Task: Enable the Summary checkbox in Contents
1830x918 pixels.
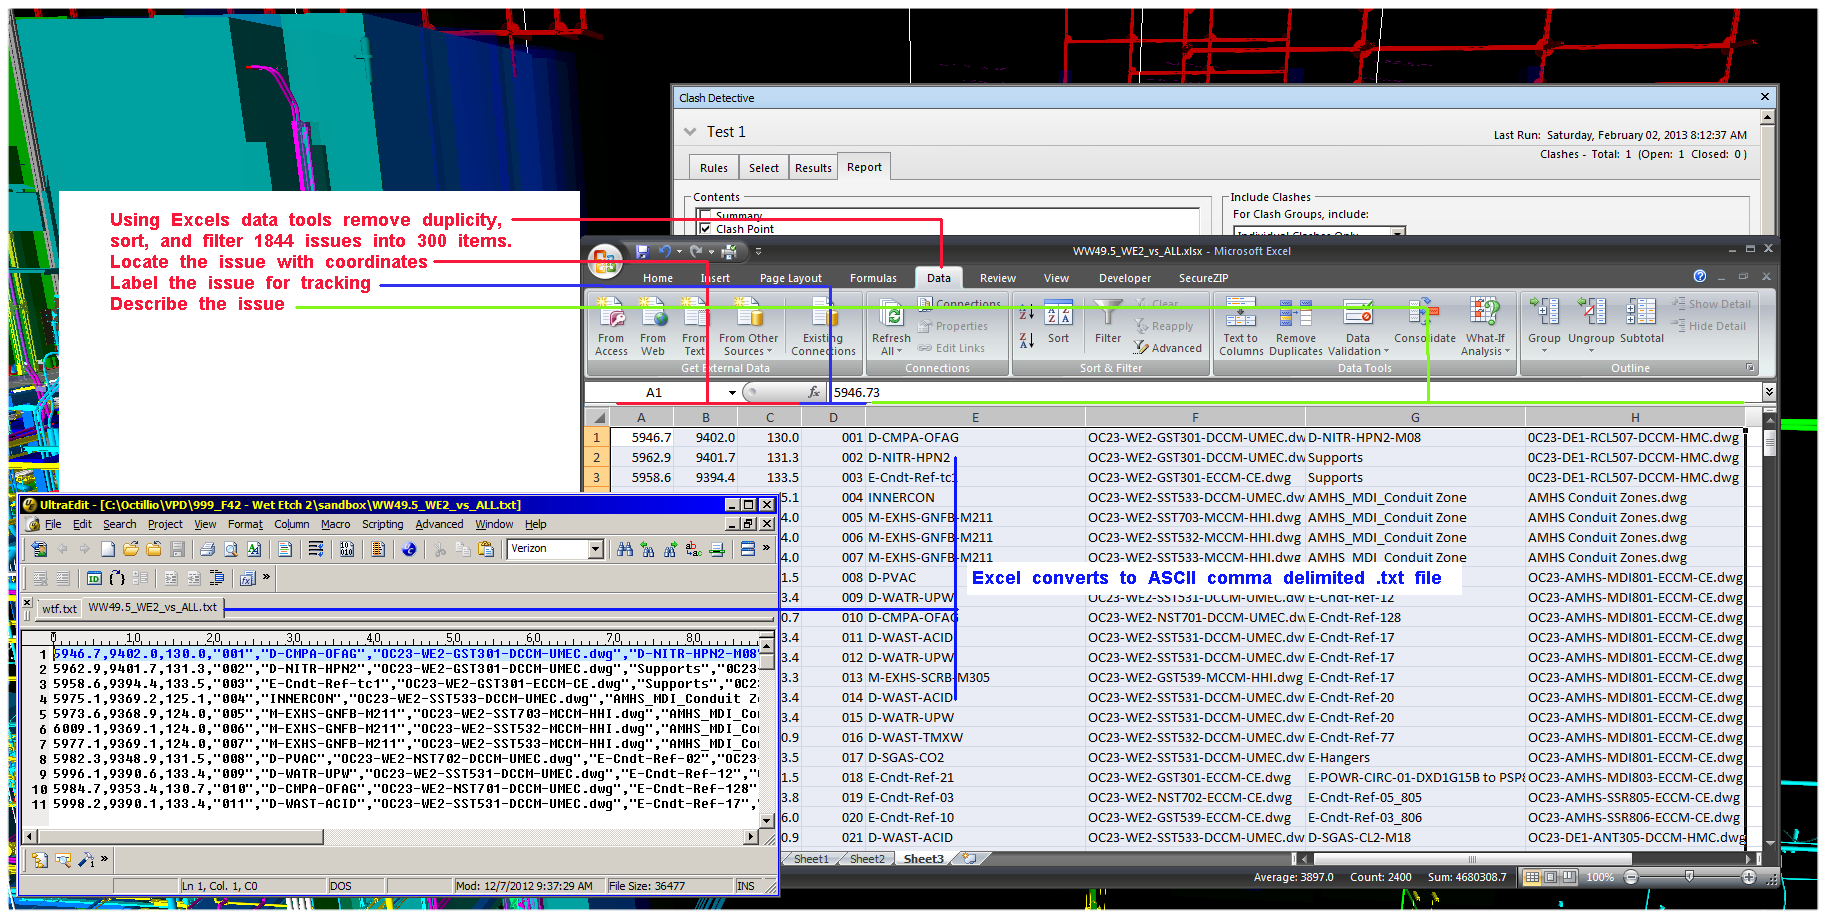Action: point(706,215)
